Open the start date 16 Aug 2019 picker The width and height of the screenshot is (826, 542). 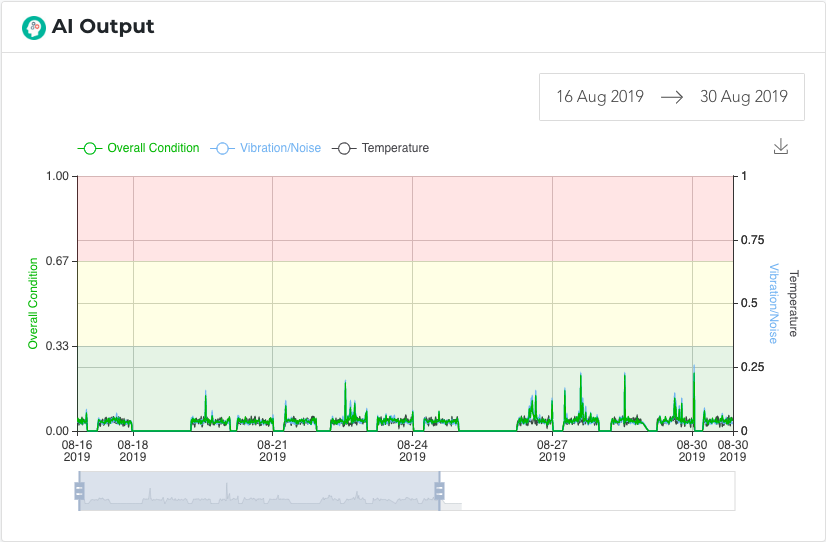click(x=600, y=97)
